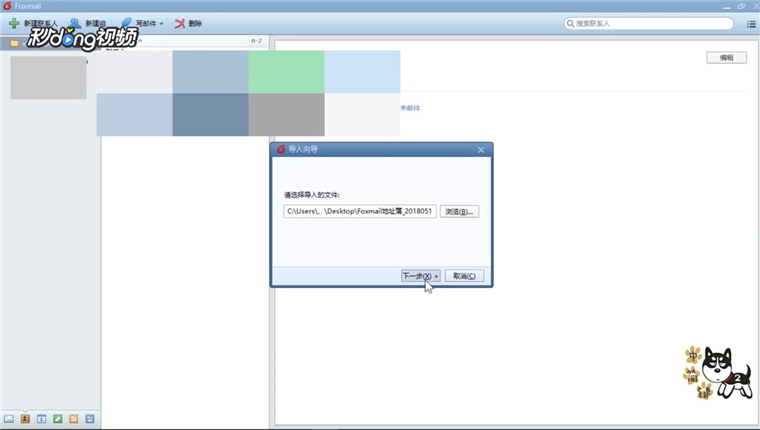Screen dimensions: 760x430
Task: Restore down the Foxmail window
Action: (741, 6)
